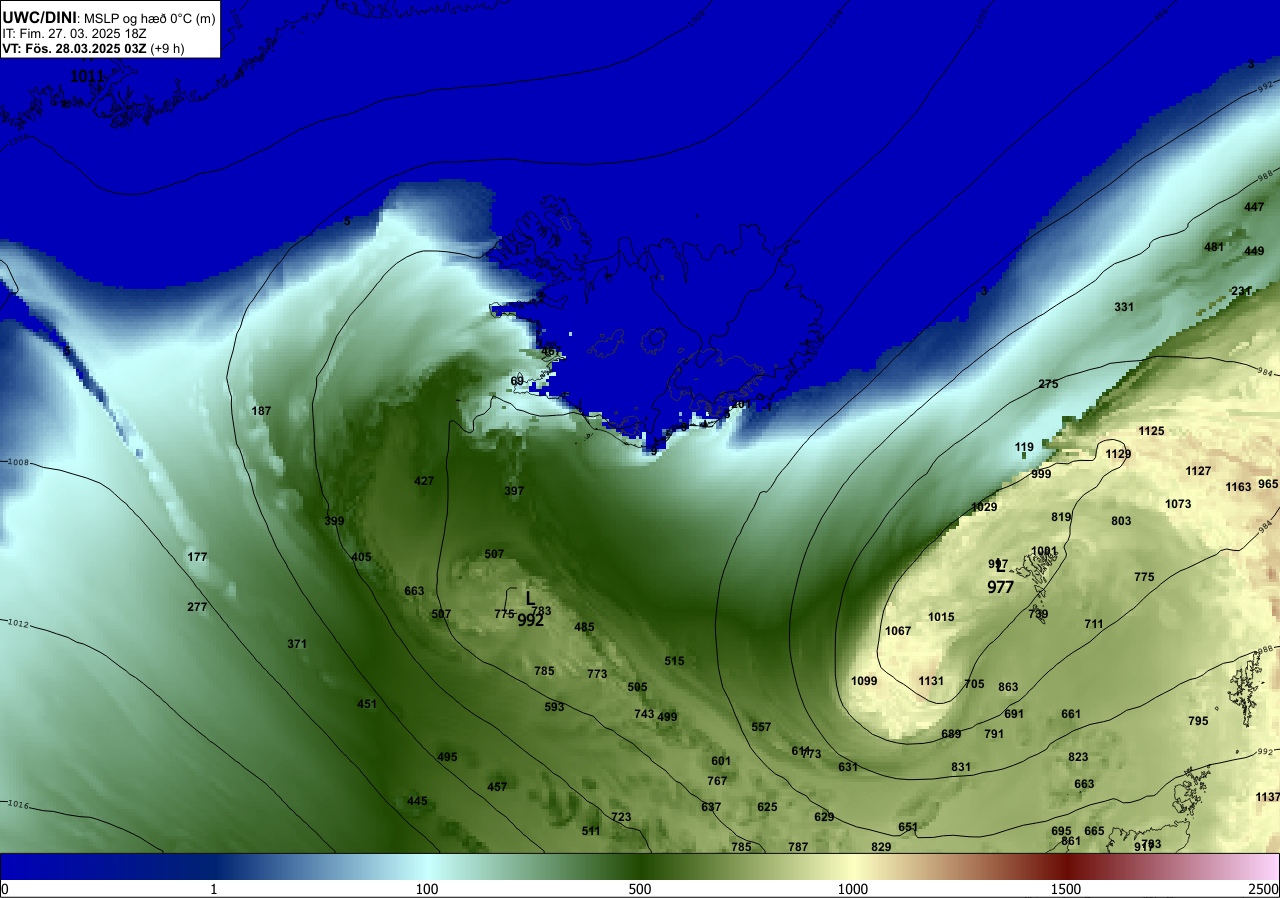Click the 1008 isobar label
The height and width of the screenshot is (898, 1280).
click(18, 463)
